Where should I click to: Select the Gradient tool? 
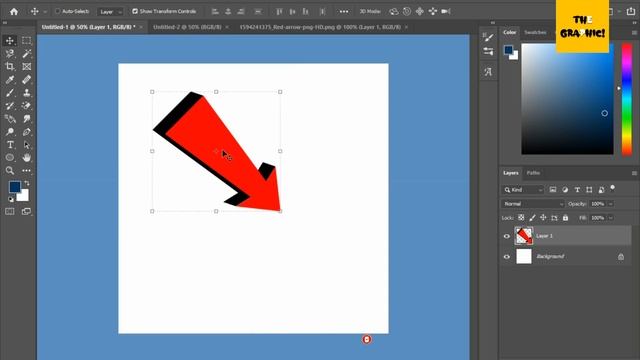(10, 119)
